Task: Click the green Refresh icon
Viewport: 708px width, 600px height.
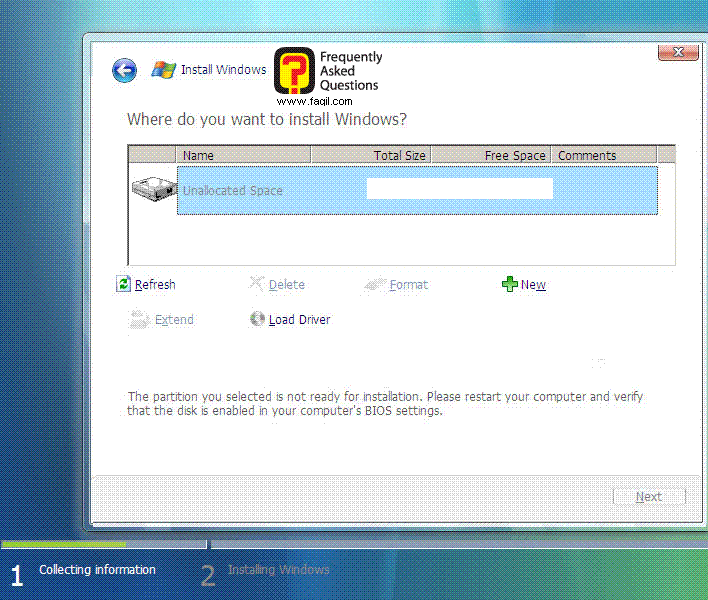Action: click(124, 285)
